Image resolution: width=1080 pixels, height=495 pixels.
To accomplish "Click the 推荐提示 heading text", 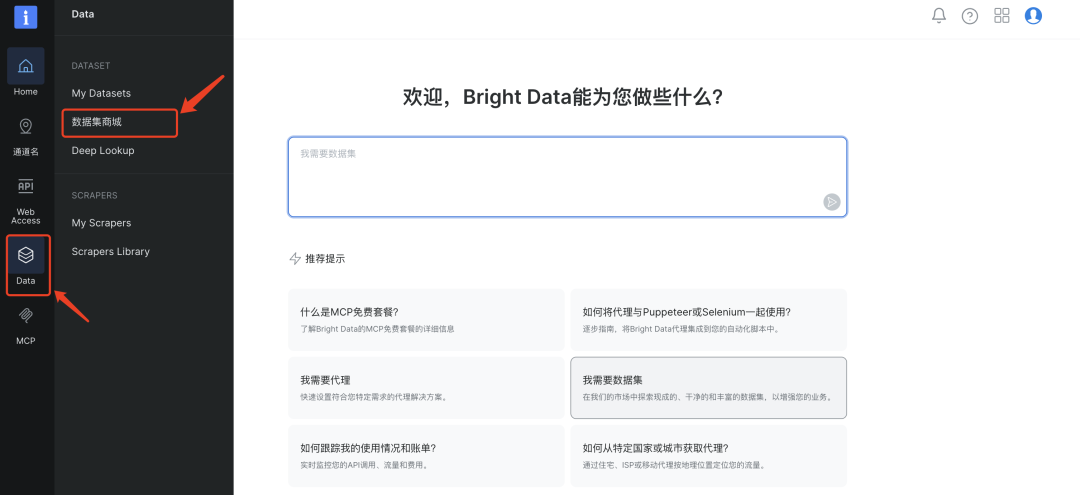I will click(325, 259).
